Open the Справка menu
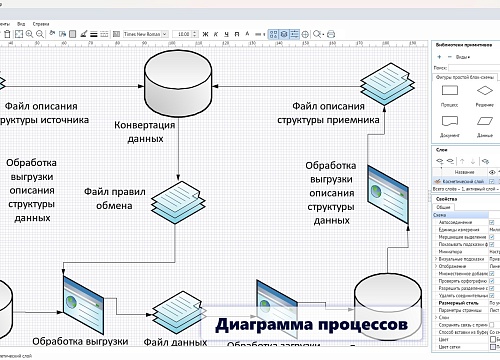The height and width of the screenshot is (360, 500). coord(41,24)
